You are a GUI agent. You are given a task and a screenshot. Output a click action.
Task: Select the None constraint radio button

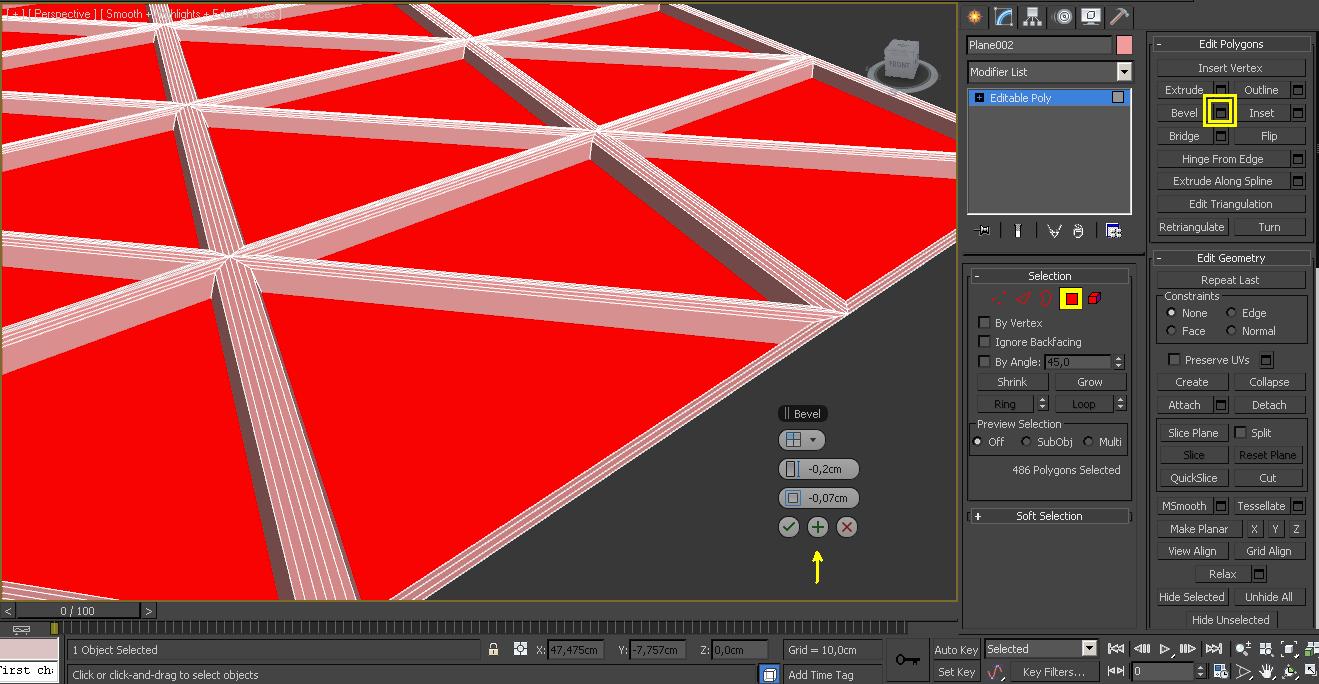1171,313
